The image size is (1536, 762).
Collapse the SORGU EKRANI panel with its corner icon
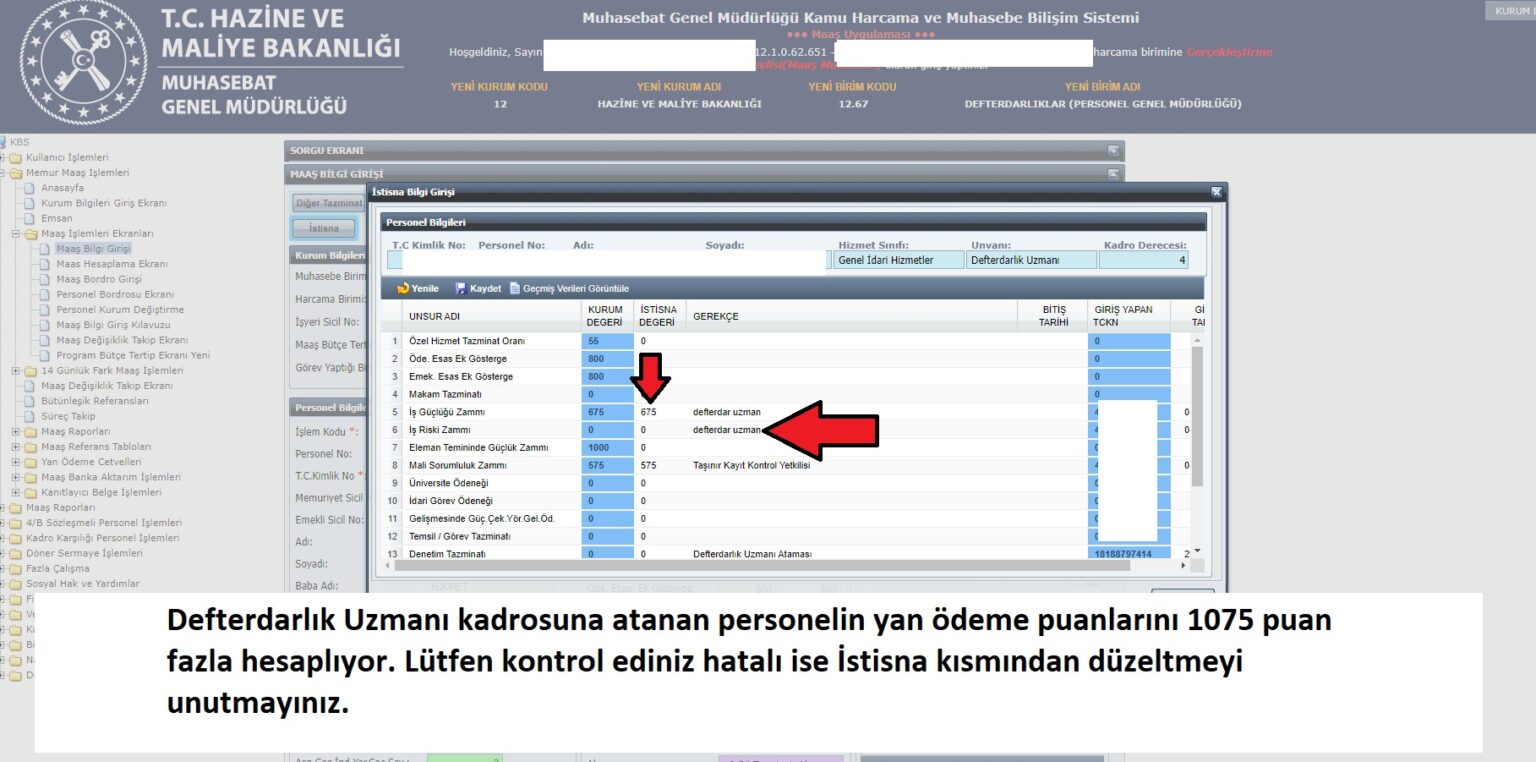pyautogui.click(x=1113, y=151)
